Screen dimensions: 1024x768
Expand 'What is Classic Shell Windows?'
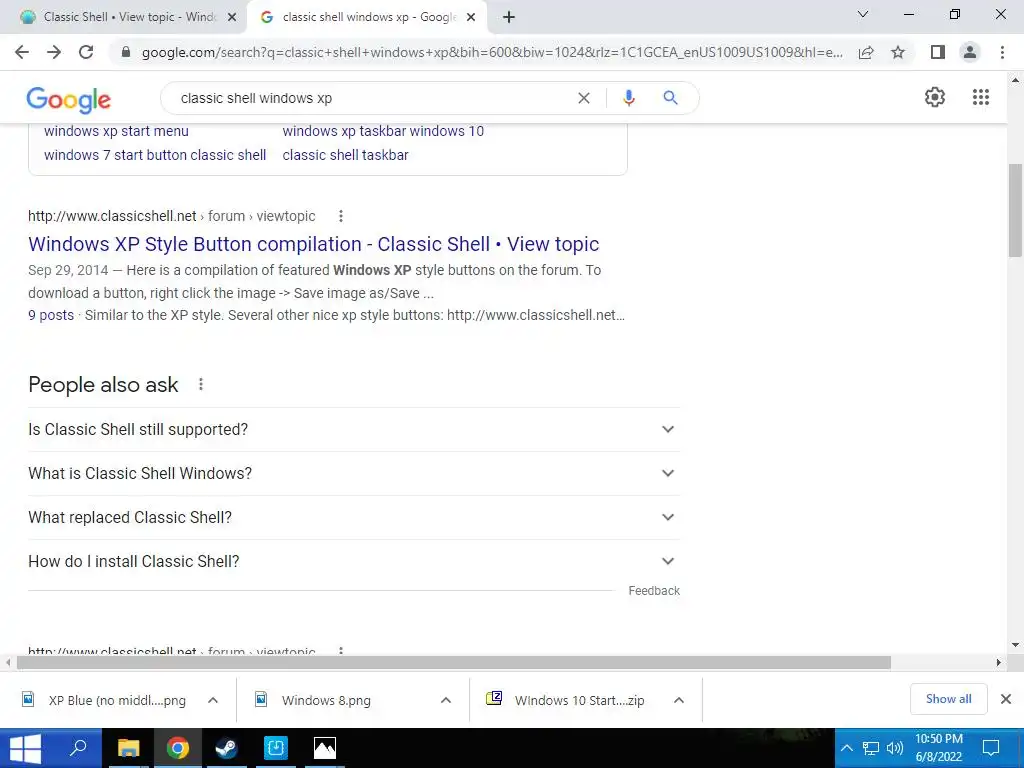coord(354,473)
